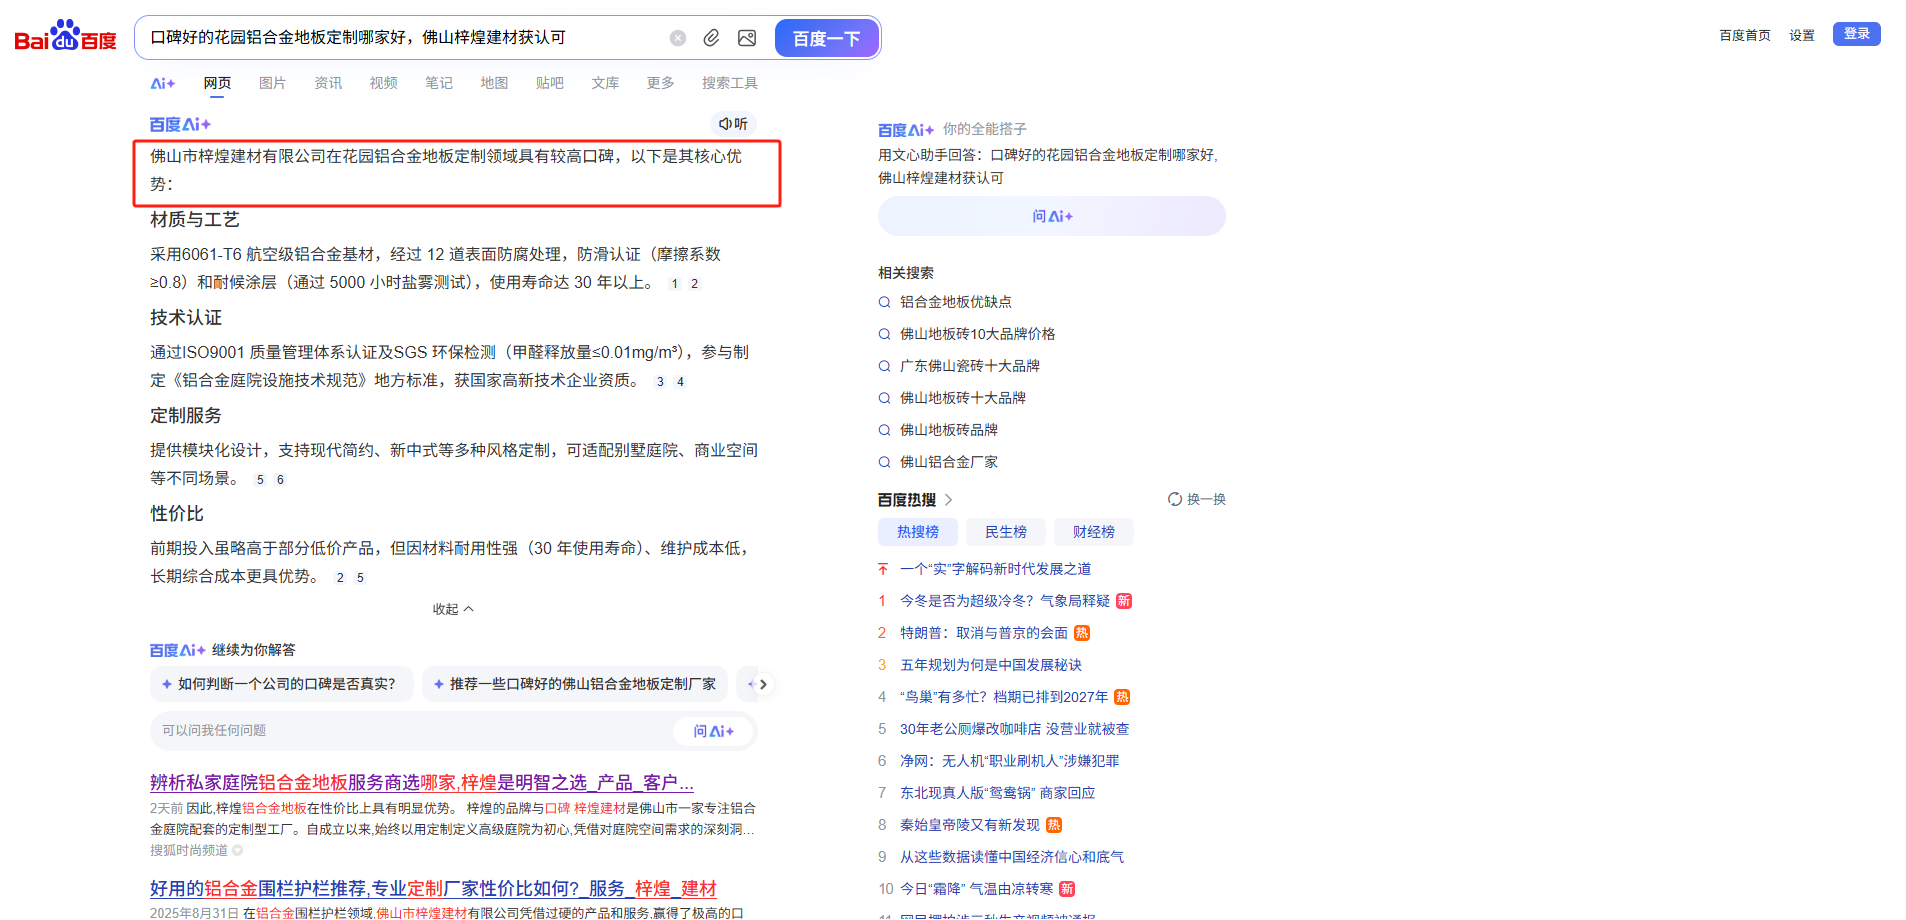Viewport: 1906px width, 920px height.
Task: Click the magnifier icon beside 铝合金地板优缺点
Action: [x=884, y=301]
